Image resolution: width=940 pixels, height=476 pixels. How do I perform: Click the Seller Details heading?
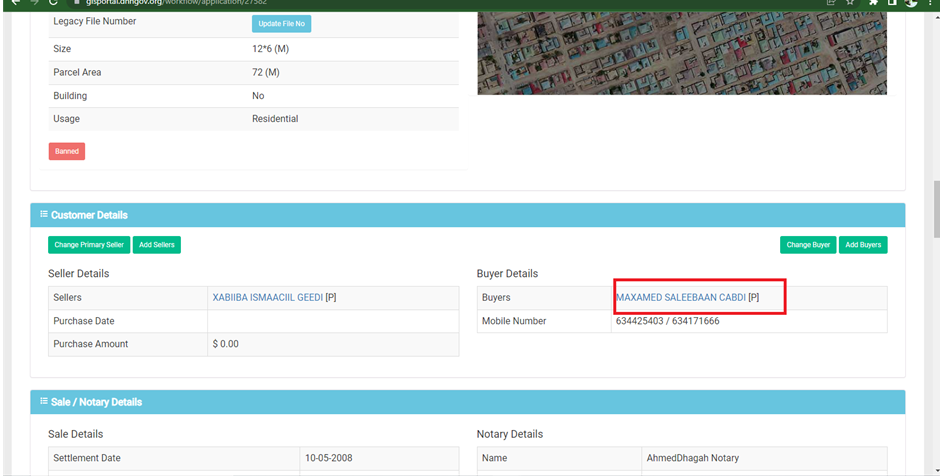click(x=79, y=273)
